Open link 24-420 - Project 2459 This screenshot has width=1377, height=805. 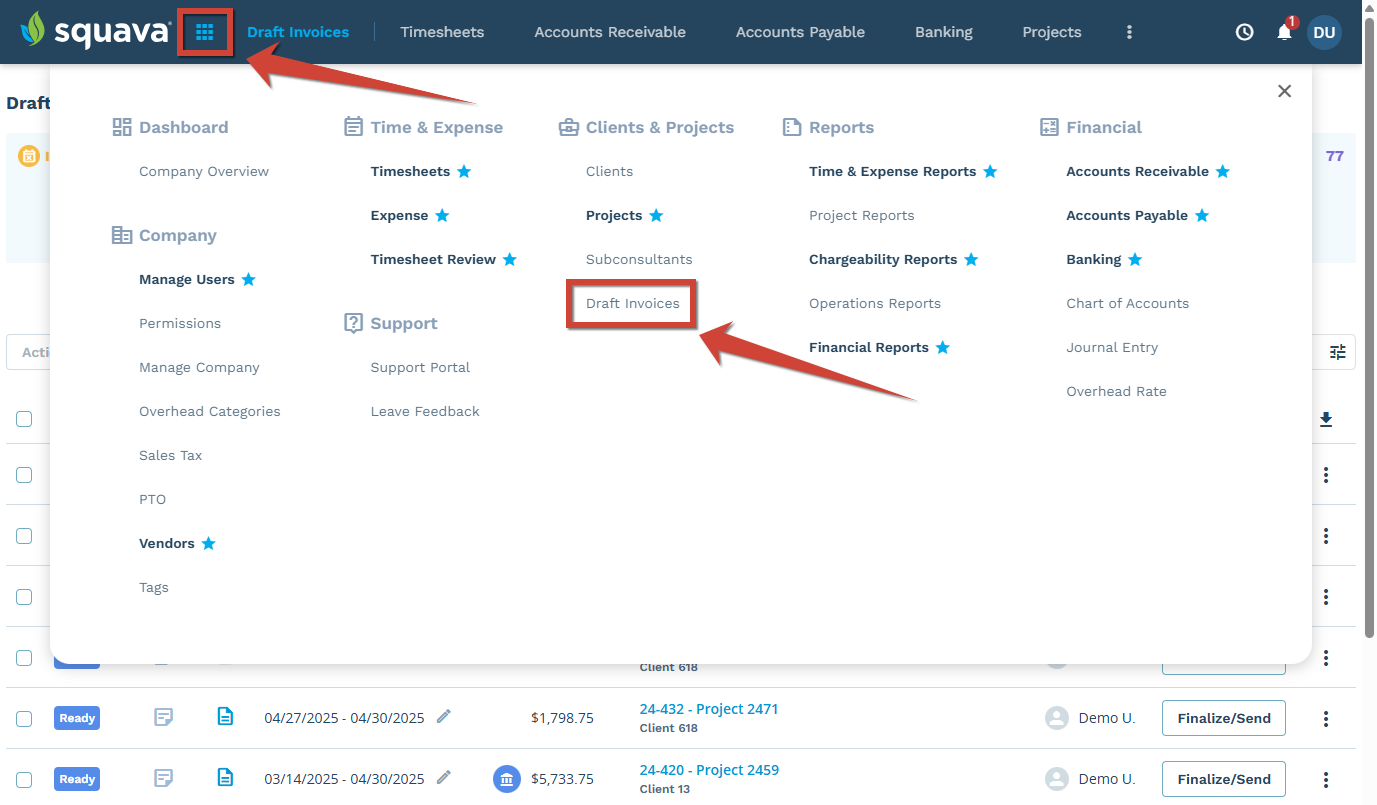[709, 770]
